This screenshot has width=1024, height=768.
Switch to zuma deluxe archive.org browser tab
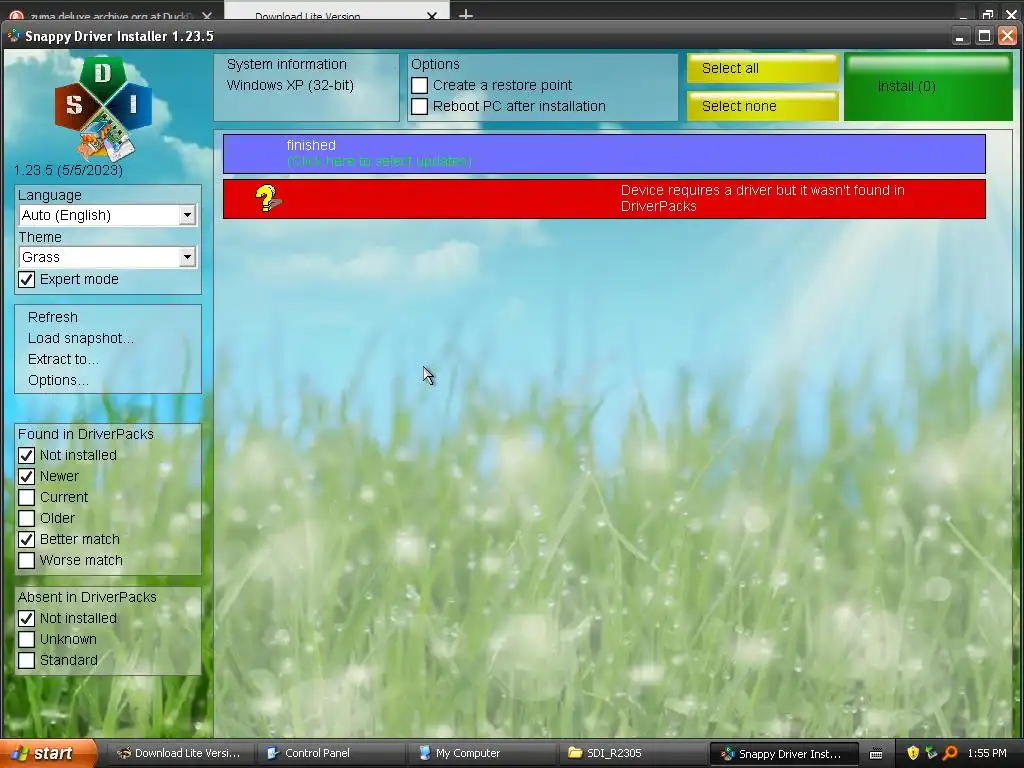pos(111,14)
